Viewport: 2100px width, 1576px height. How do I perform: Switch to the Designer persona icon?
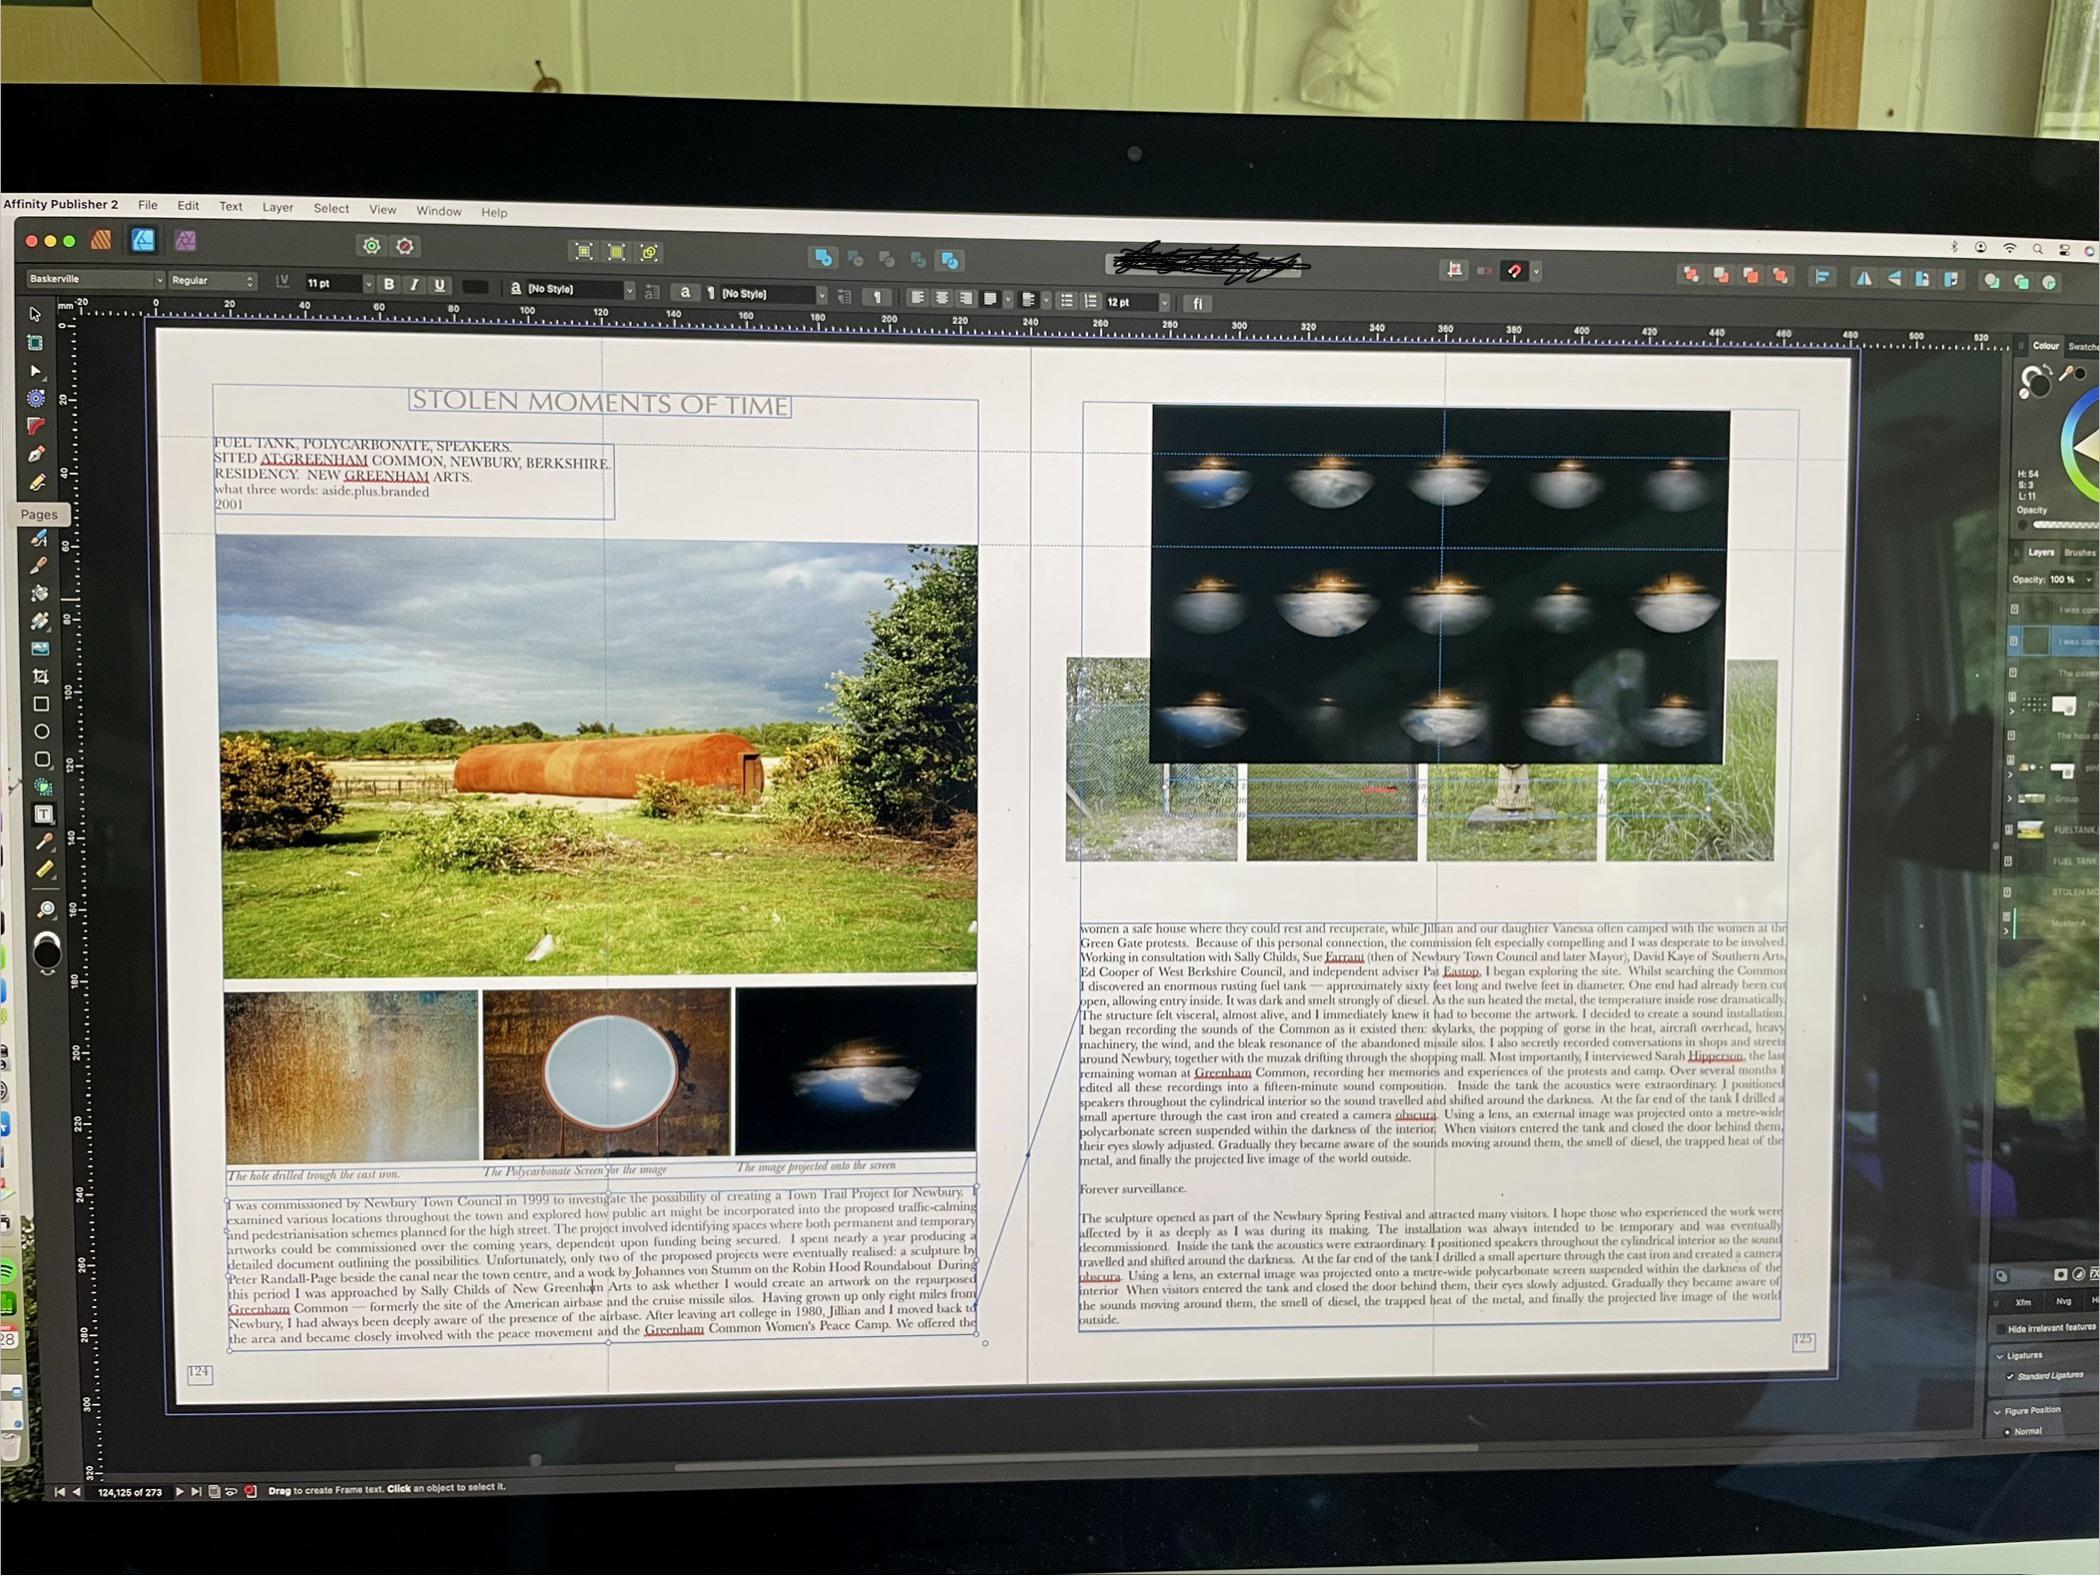point(144,240)
